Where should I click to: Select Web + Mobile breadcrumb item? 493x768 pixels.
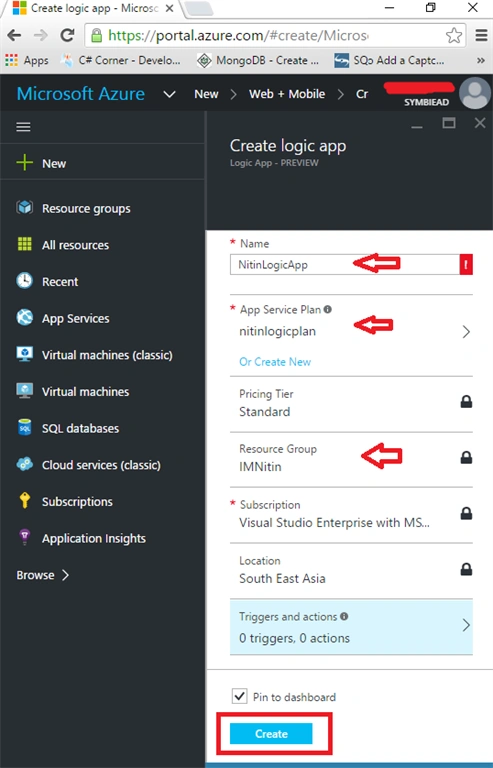(x=287, y=94)
